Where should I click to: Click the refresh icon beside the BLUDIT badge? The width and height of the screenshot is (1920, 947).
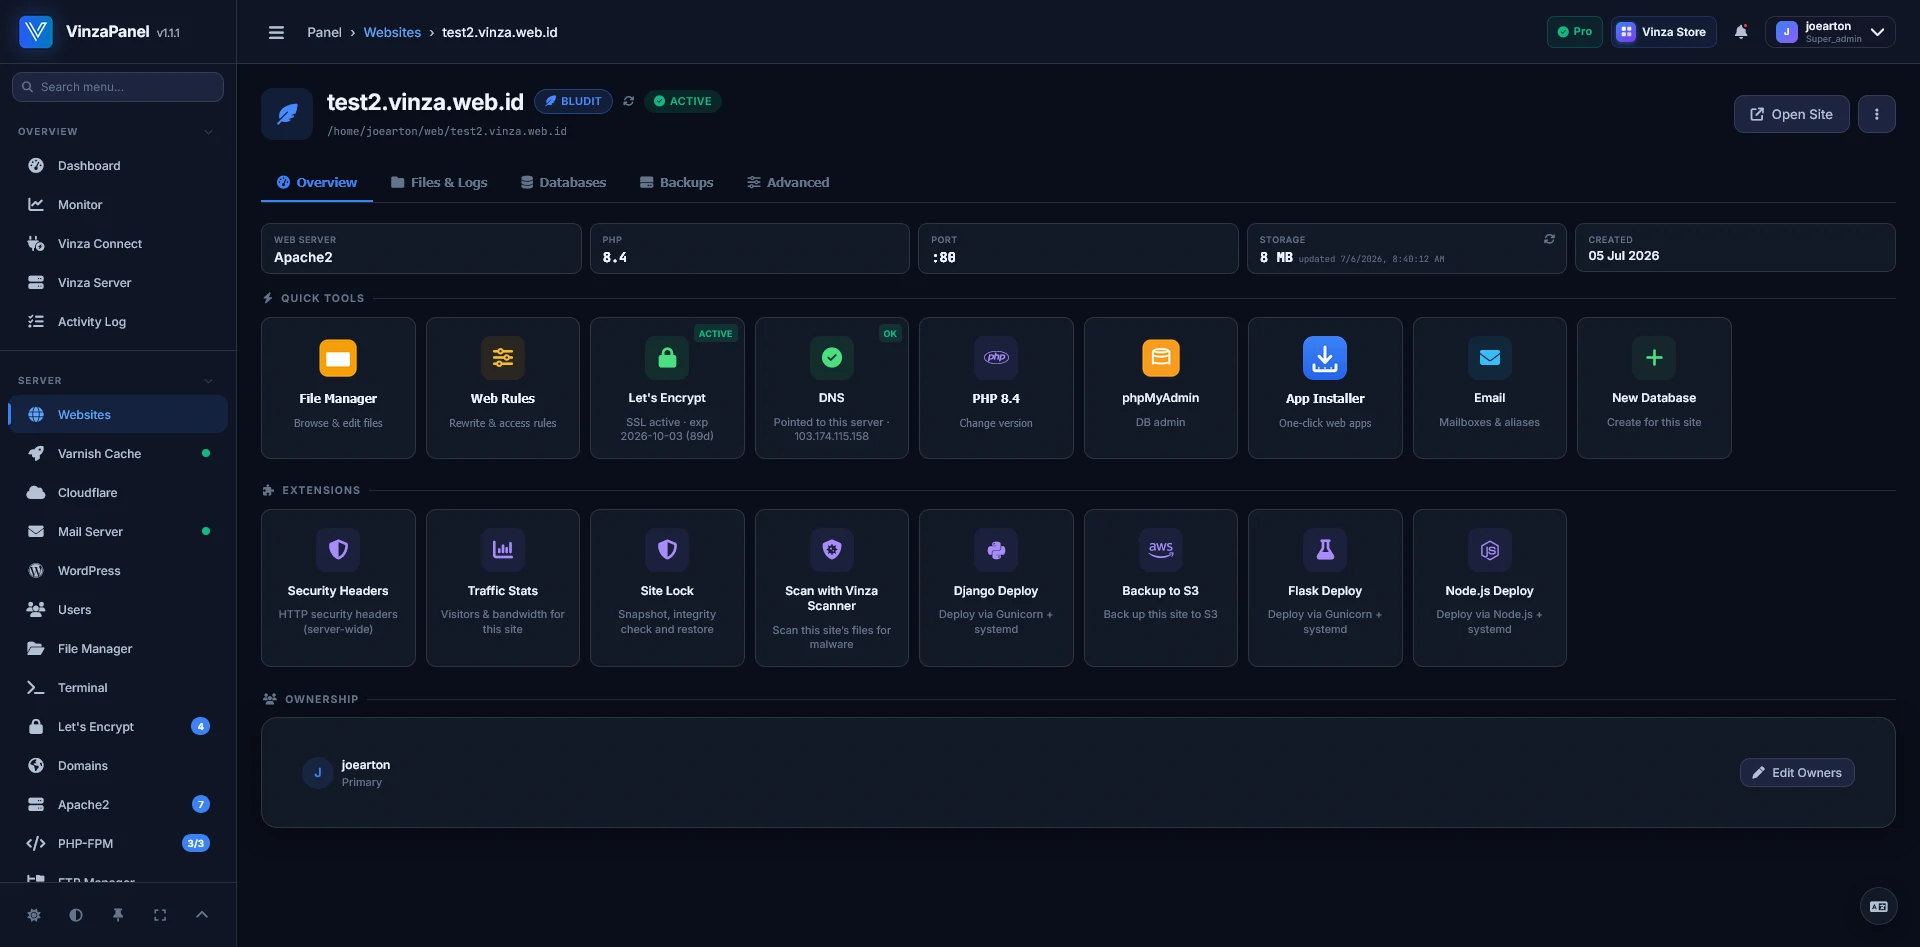[x=628, y=101]
